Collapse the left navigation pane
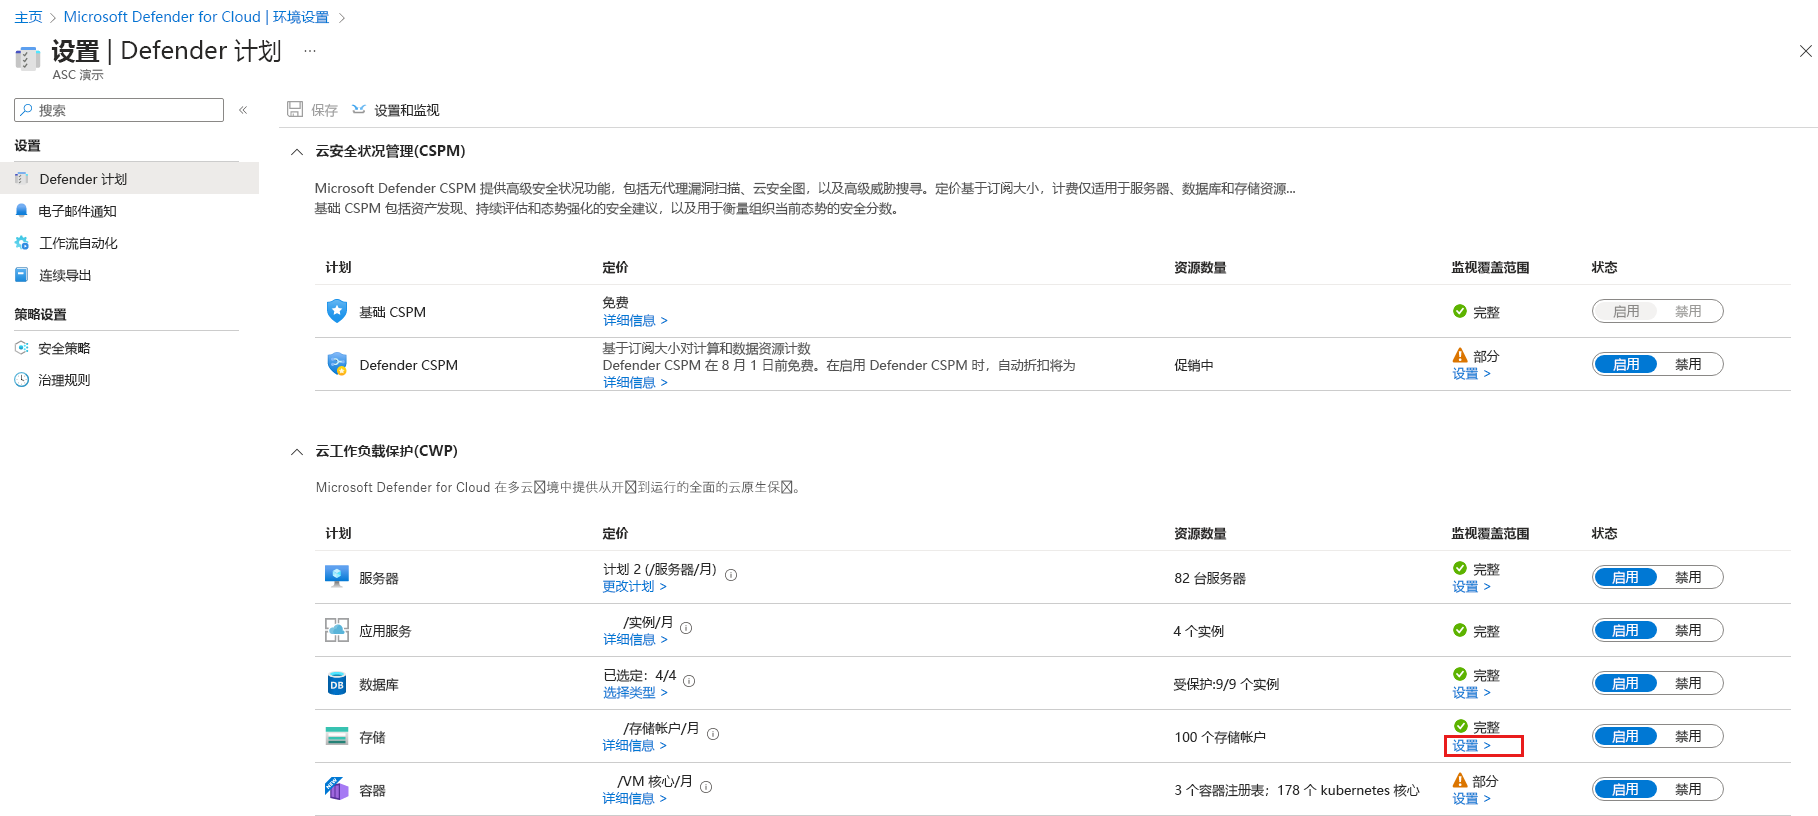Image resolution: width=1818 pixels, height=816 pixels. tap(243, 110)
